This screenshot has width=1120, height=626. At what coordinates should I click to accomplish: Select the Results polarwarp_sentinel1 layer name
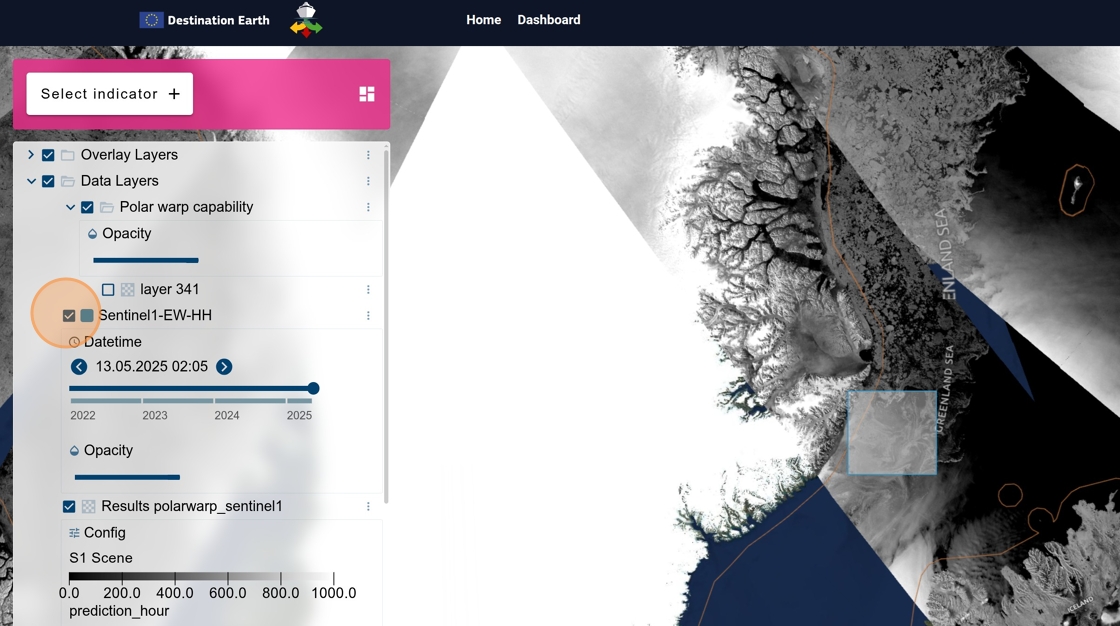(x=191, y=506)
